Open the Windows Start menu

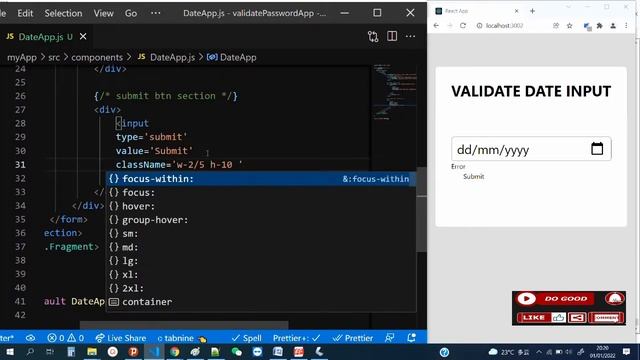point(9,351)
